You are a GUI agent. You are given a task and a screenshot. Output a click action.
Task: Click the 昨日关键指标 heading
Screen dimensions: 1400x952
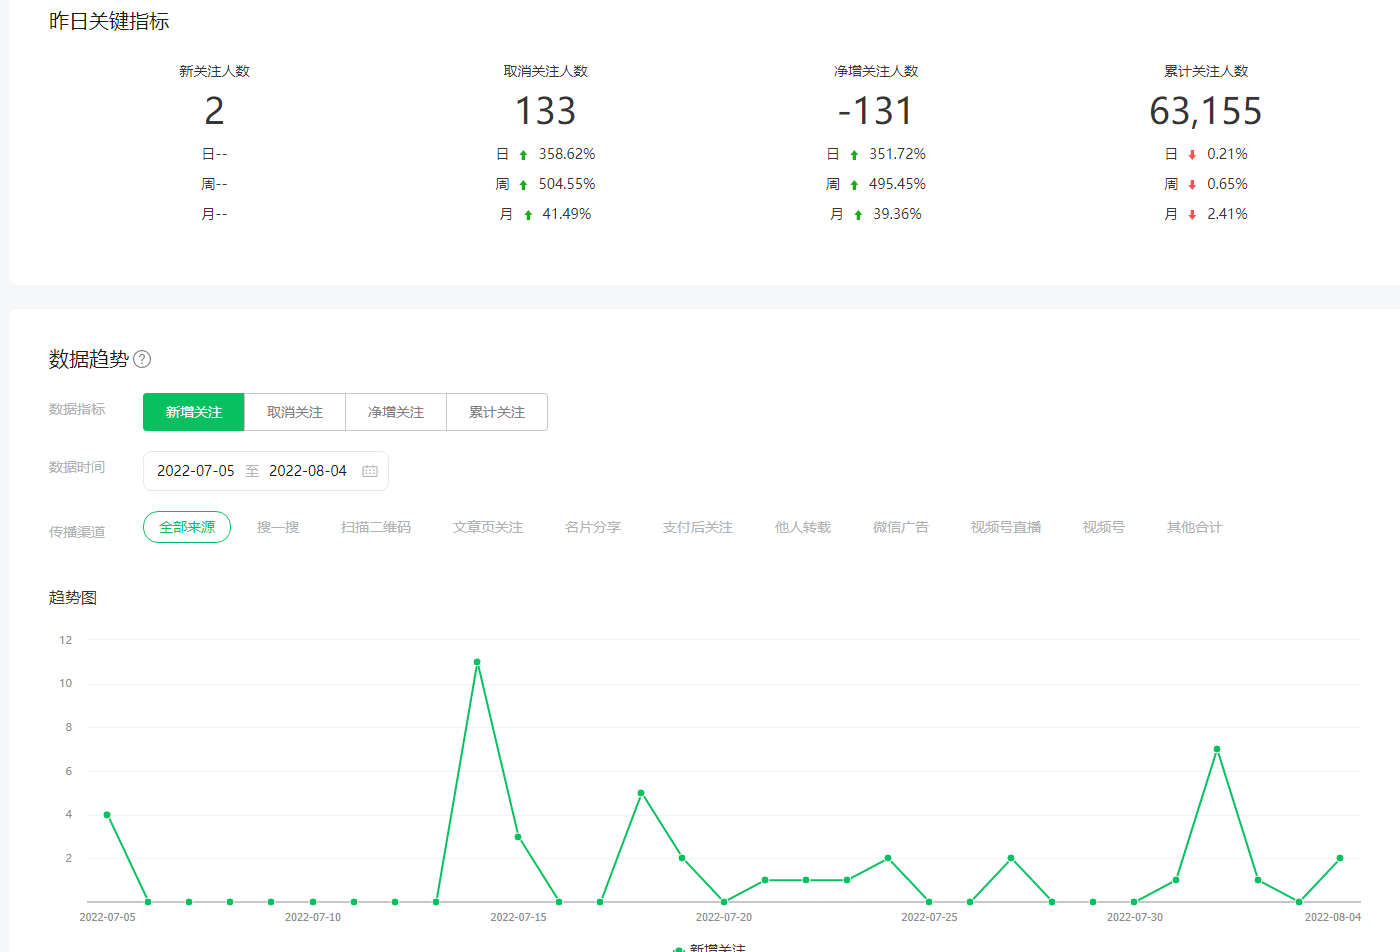point(109,21)
